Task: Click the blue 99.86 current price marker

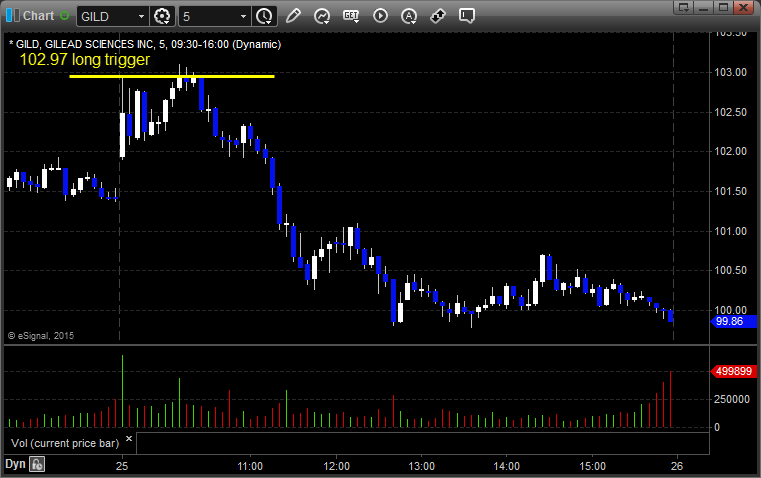Action: pos(734,321)
